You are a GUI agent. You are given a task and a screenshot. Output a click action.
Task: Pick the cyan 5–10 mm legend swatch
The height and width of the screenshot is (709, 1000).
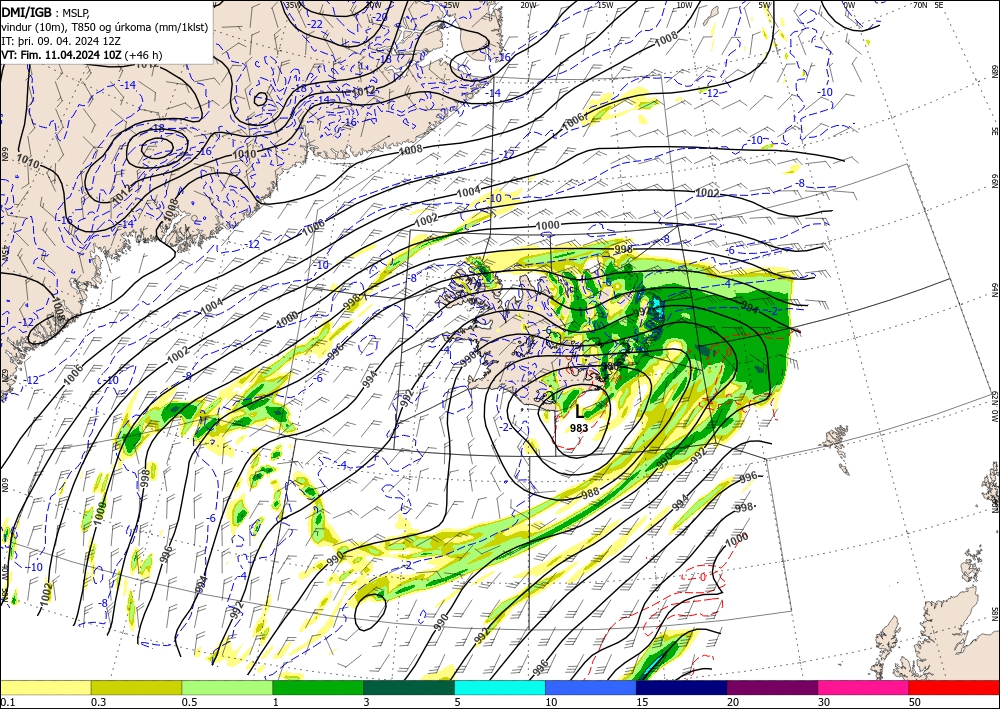pos(500,687)
